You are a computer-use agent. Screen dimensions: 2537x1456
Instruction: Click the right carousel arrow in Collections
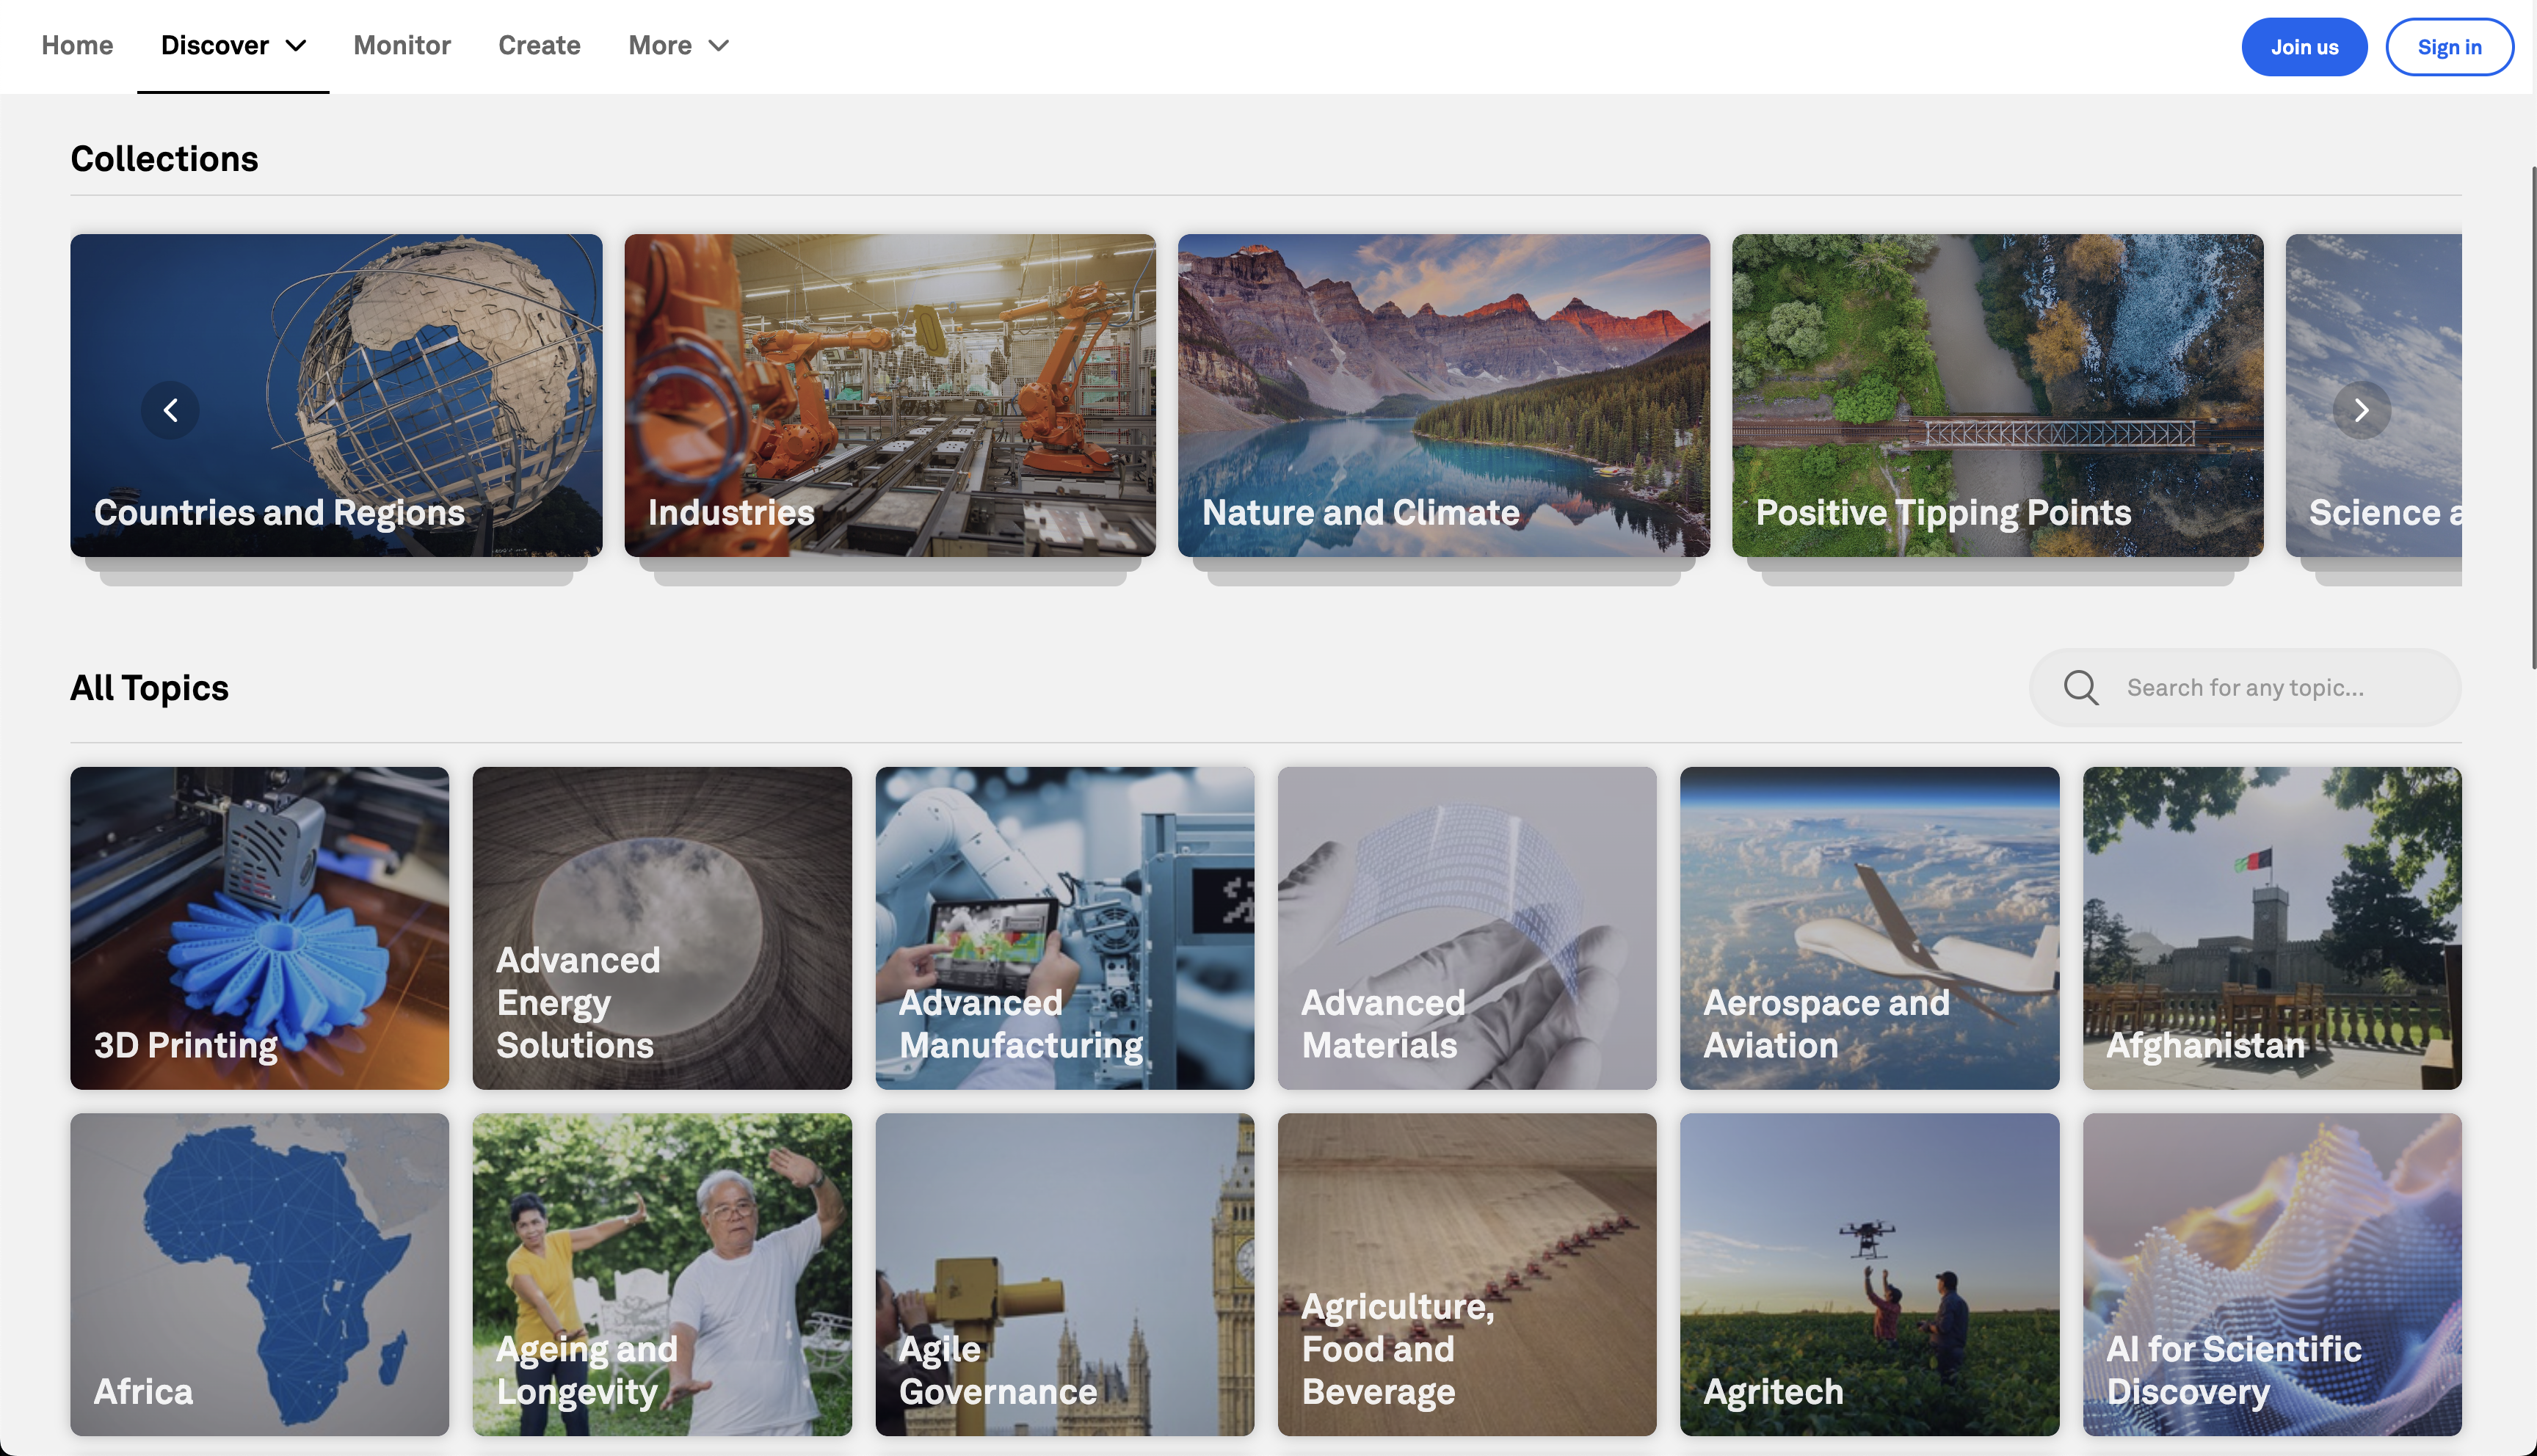point(2361,410)
